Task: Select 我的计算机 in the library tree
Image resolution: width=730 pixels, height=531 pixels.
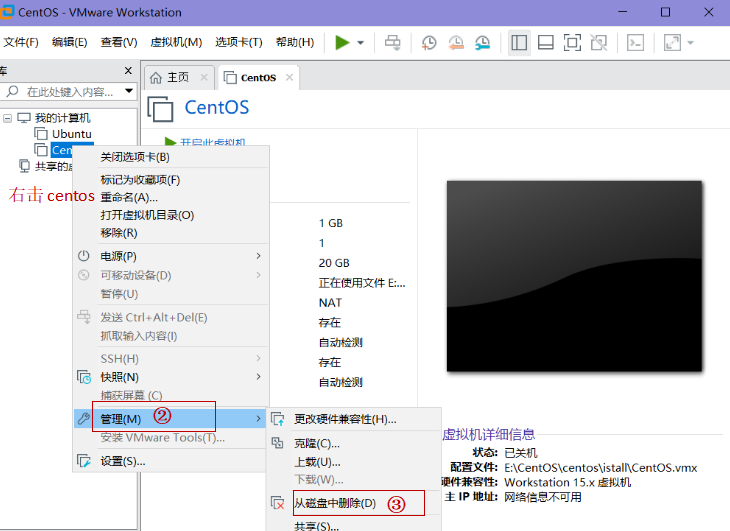Action: click(62, 118)
